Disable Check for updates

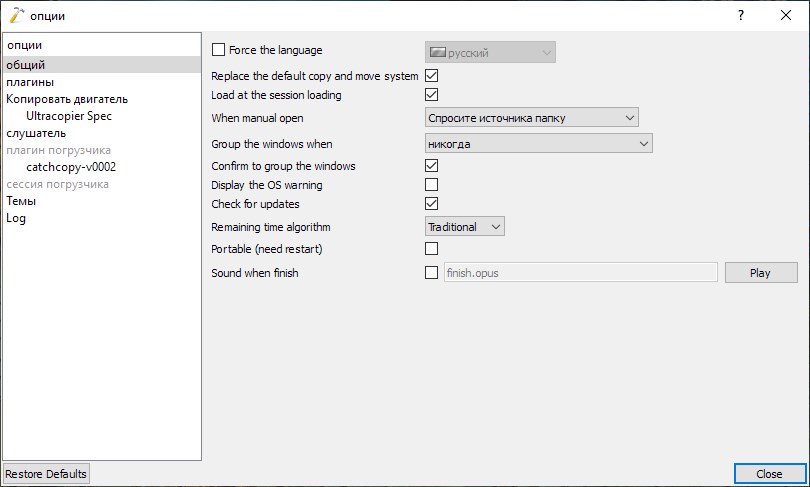pos(432,204)
